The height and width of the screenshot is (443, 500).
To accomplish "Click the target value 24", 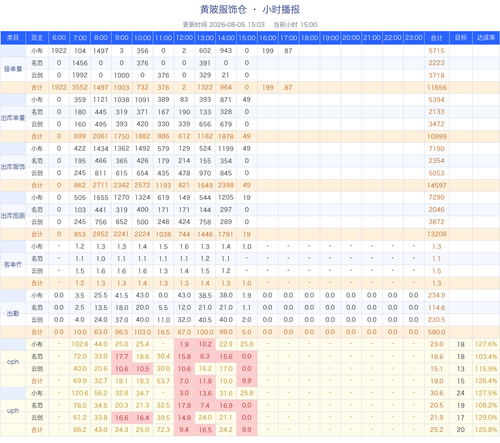I will pyautogui.click(x=461, y=393).
